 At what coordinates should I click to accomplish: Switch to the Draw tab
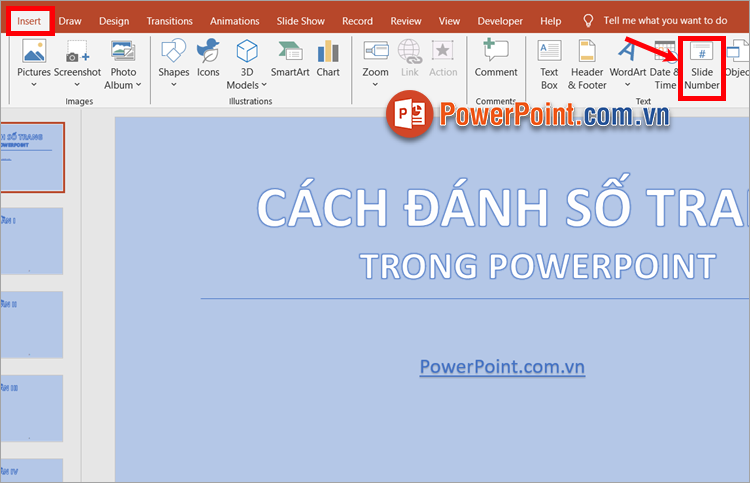(x=70, y=21)
